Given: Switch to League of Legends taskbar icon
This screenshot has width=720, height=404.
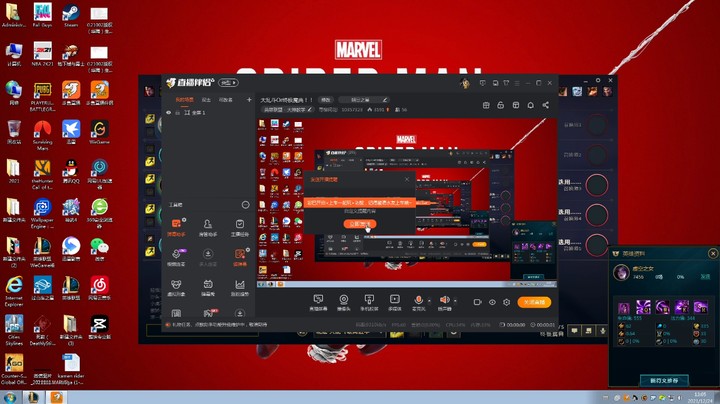Looking at the screenshot, I should [x=34, y=397].
